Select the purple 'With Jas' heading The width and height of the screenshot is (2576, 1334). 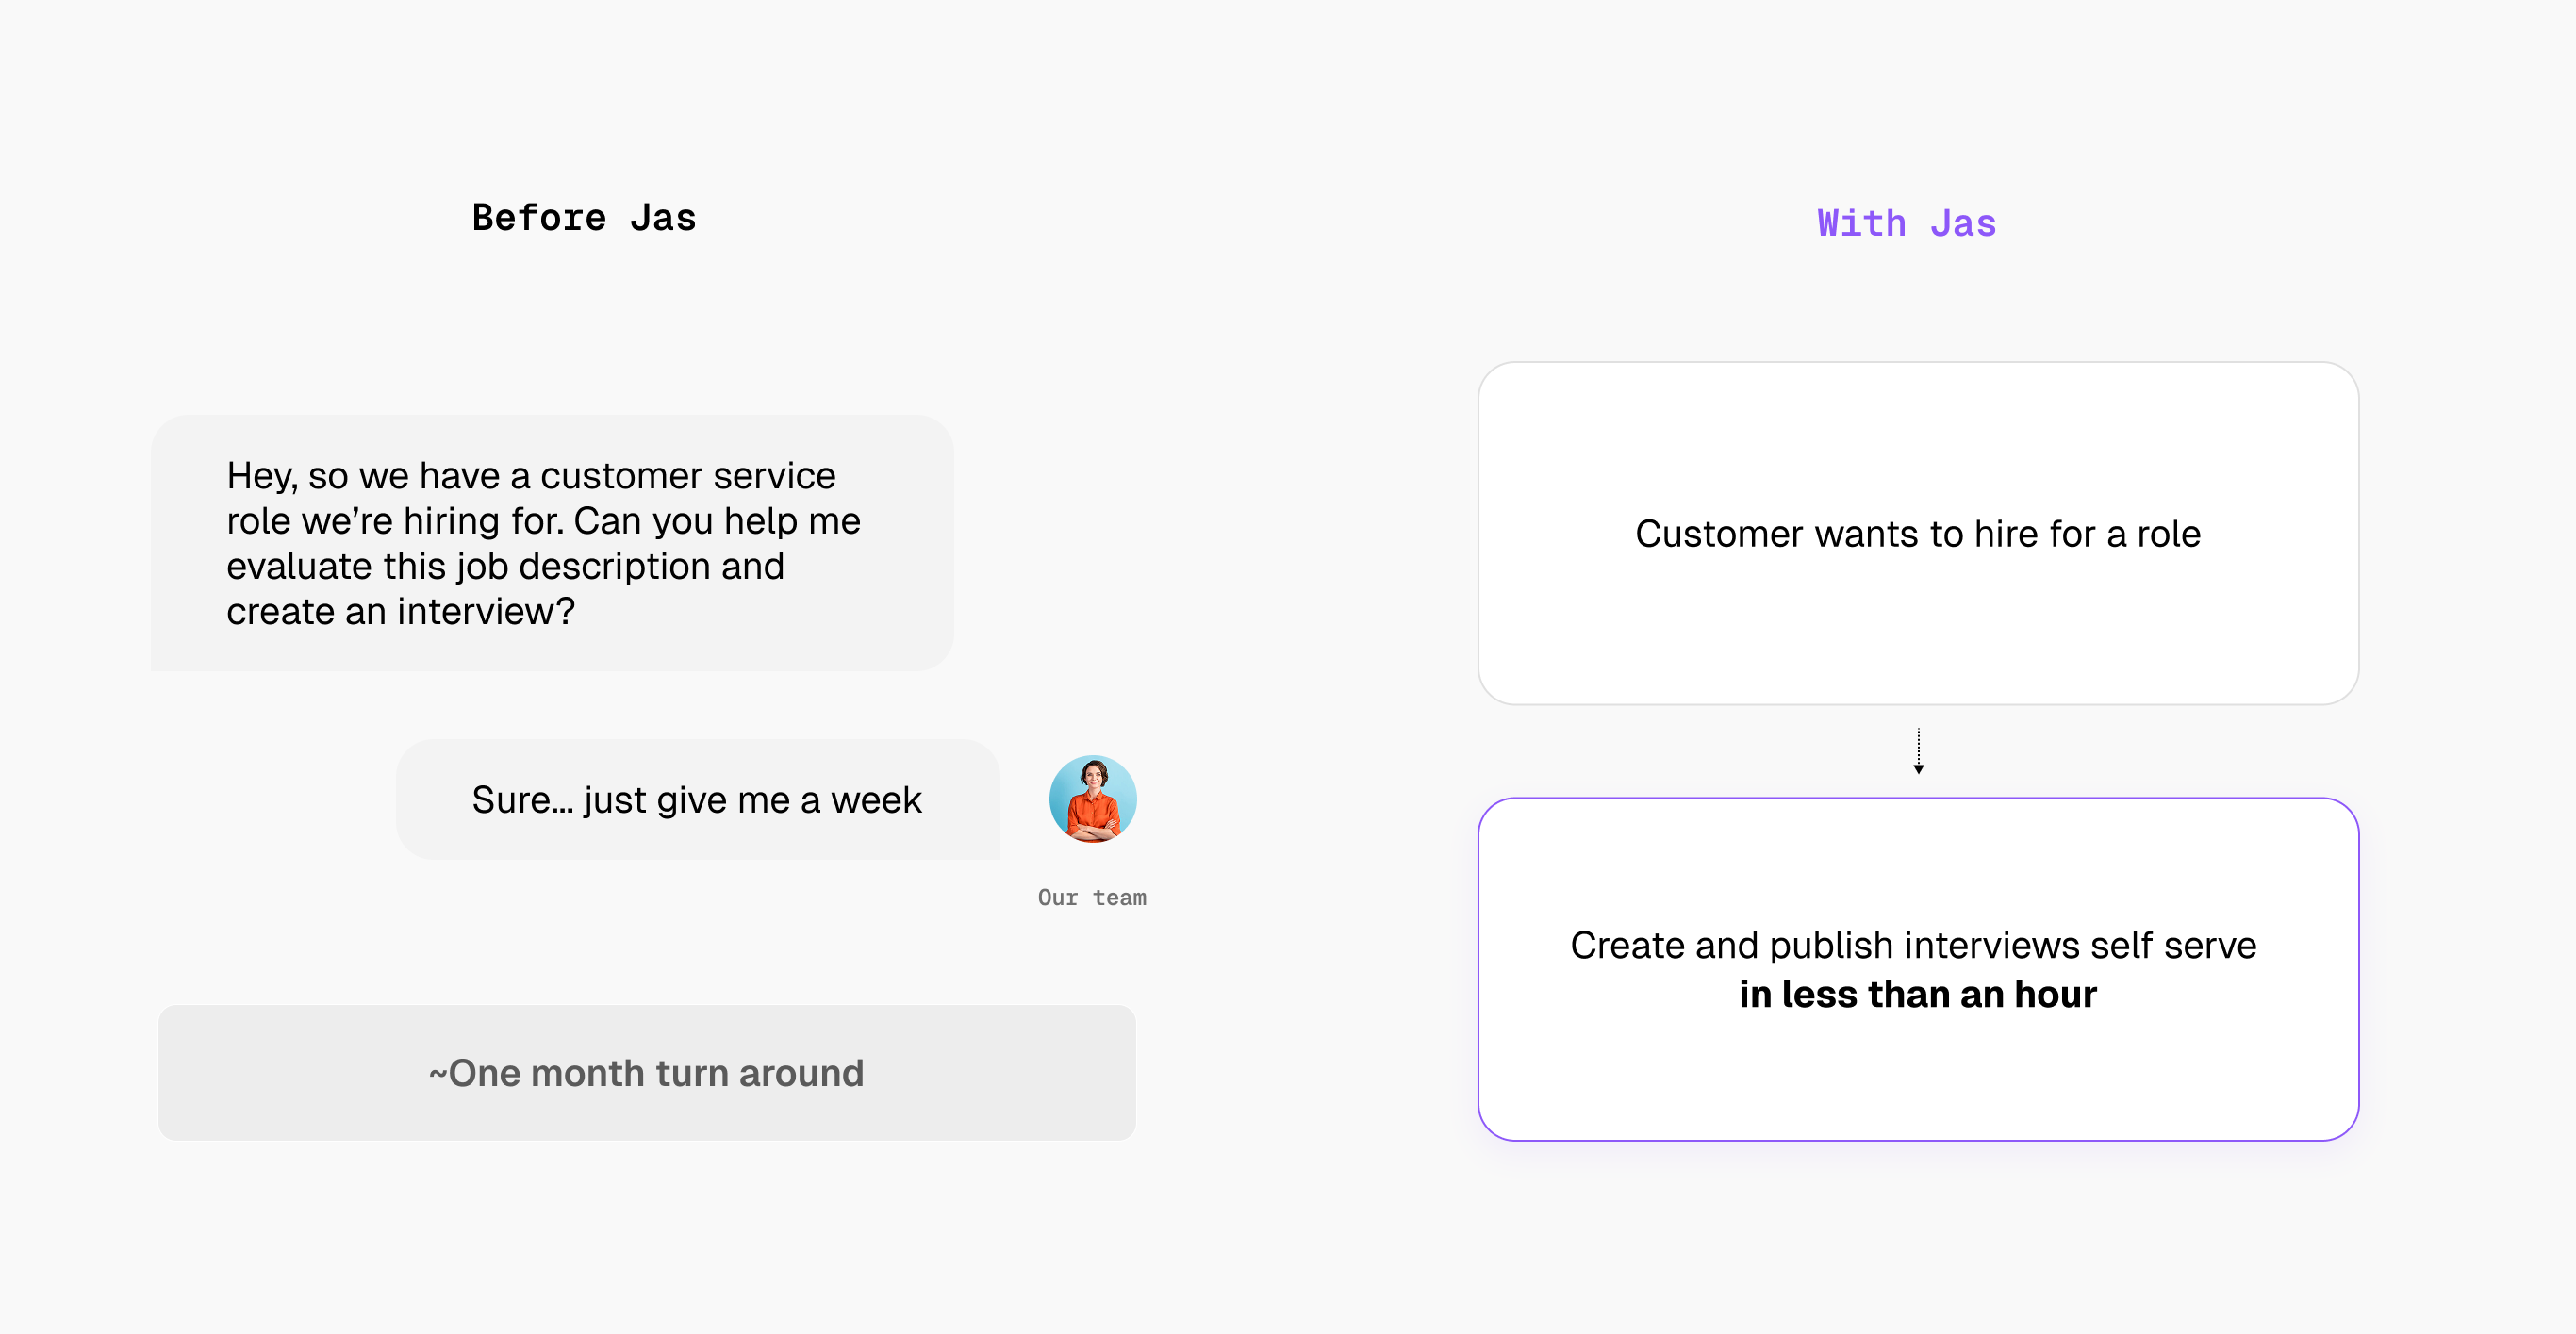click(1906, 223)
